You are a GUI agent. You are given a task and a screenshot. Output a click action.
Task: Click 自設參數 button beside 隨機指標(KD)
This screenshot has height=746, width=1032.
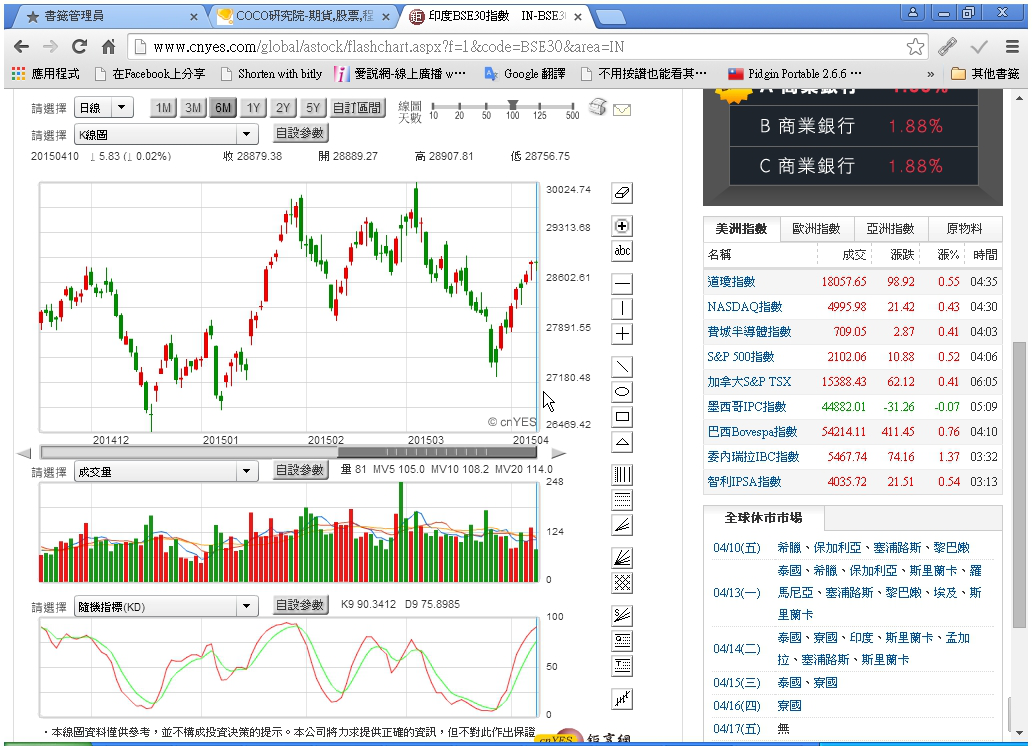pos(300,606)
